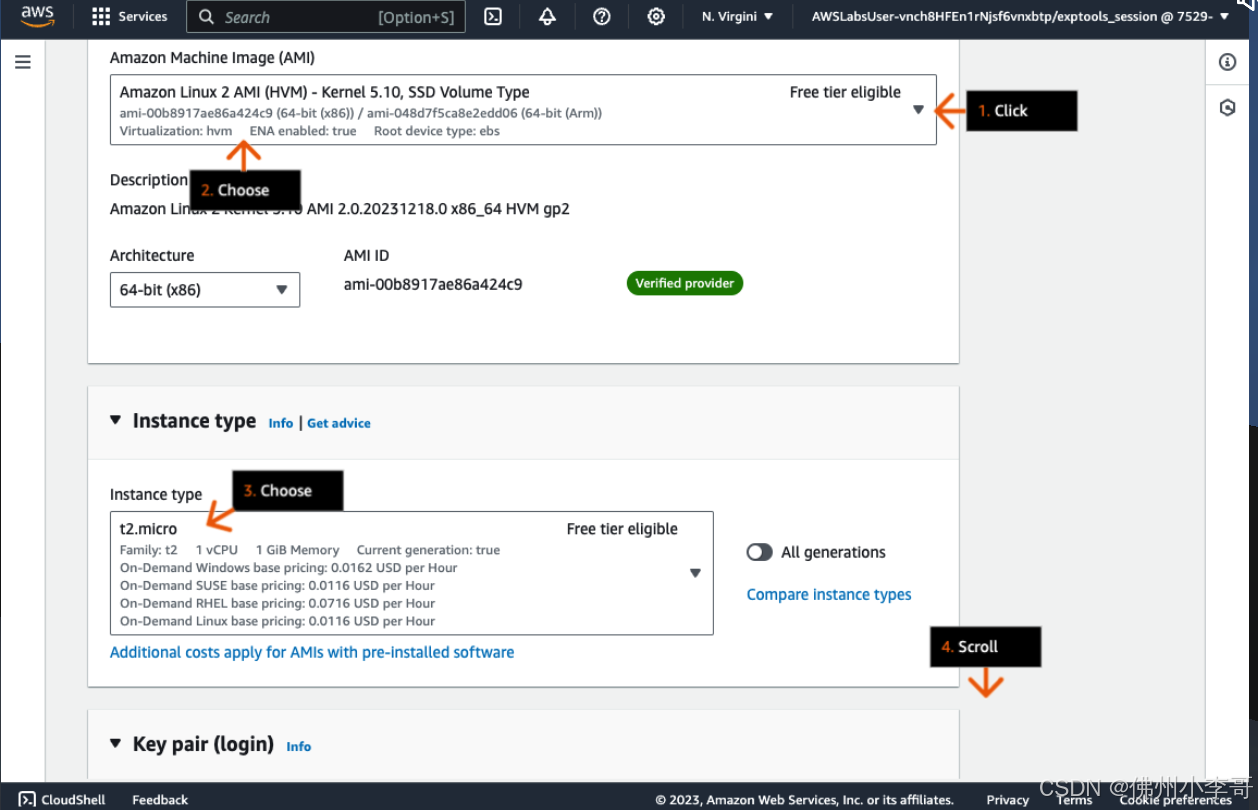Click the Free tier eligible label in AMI box
This screenshot has width=1258, height=810.
[x=845, y=92]
